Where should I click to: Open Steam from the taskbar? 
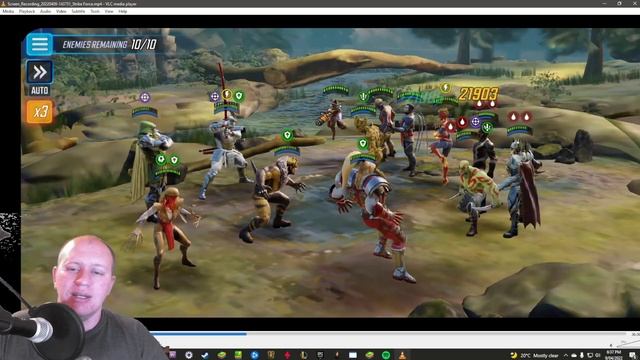(205, 355)
